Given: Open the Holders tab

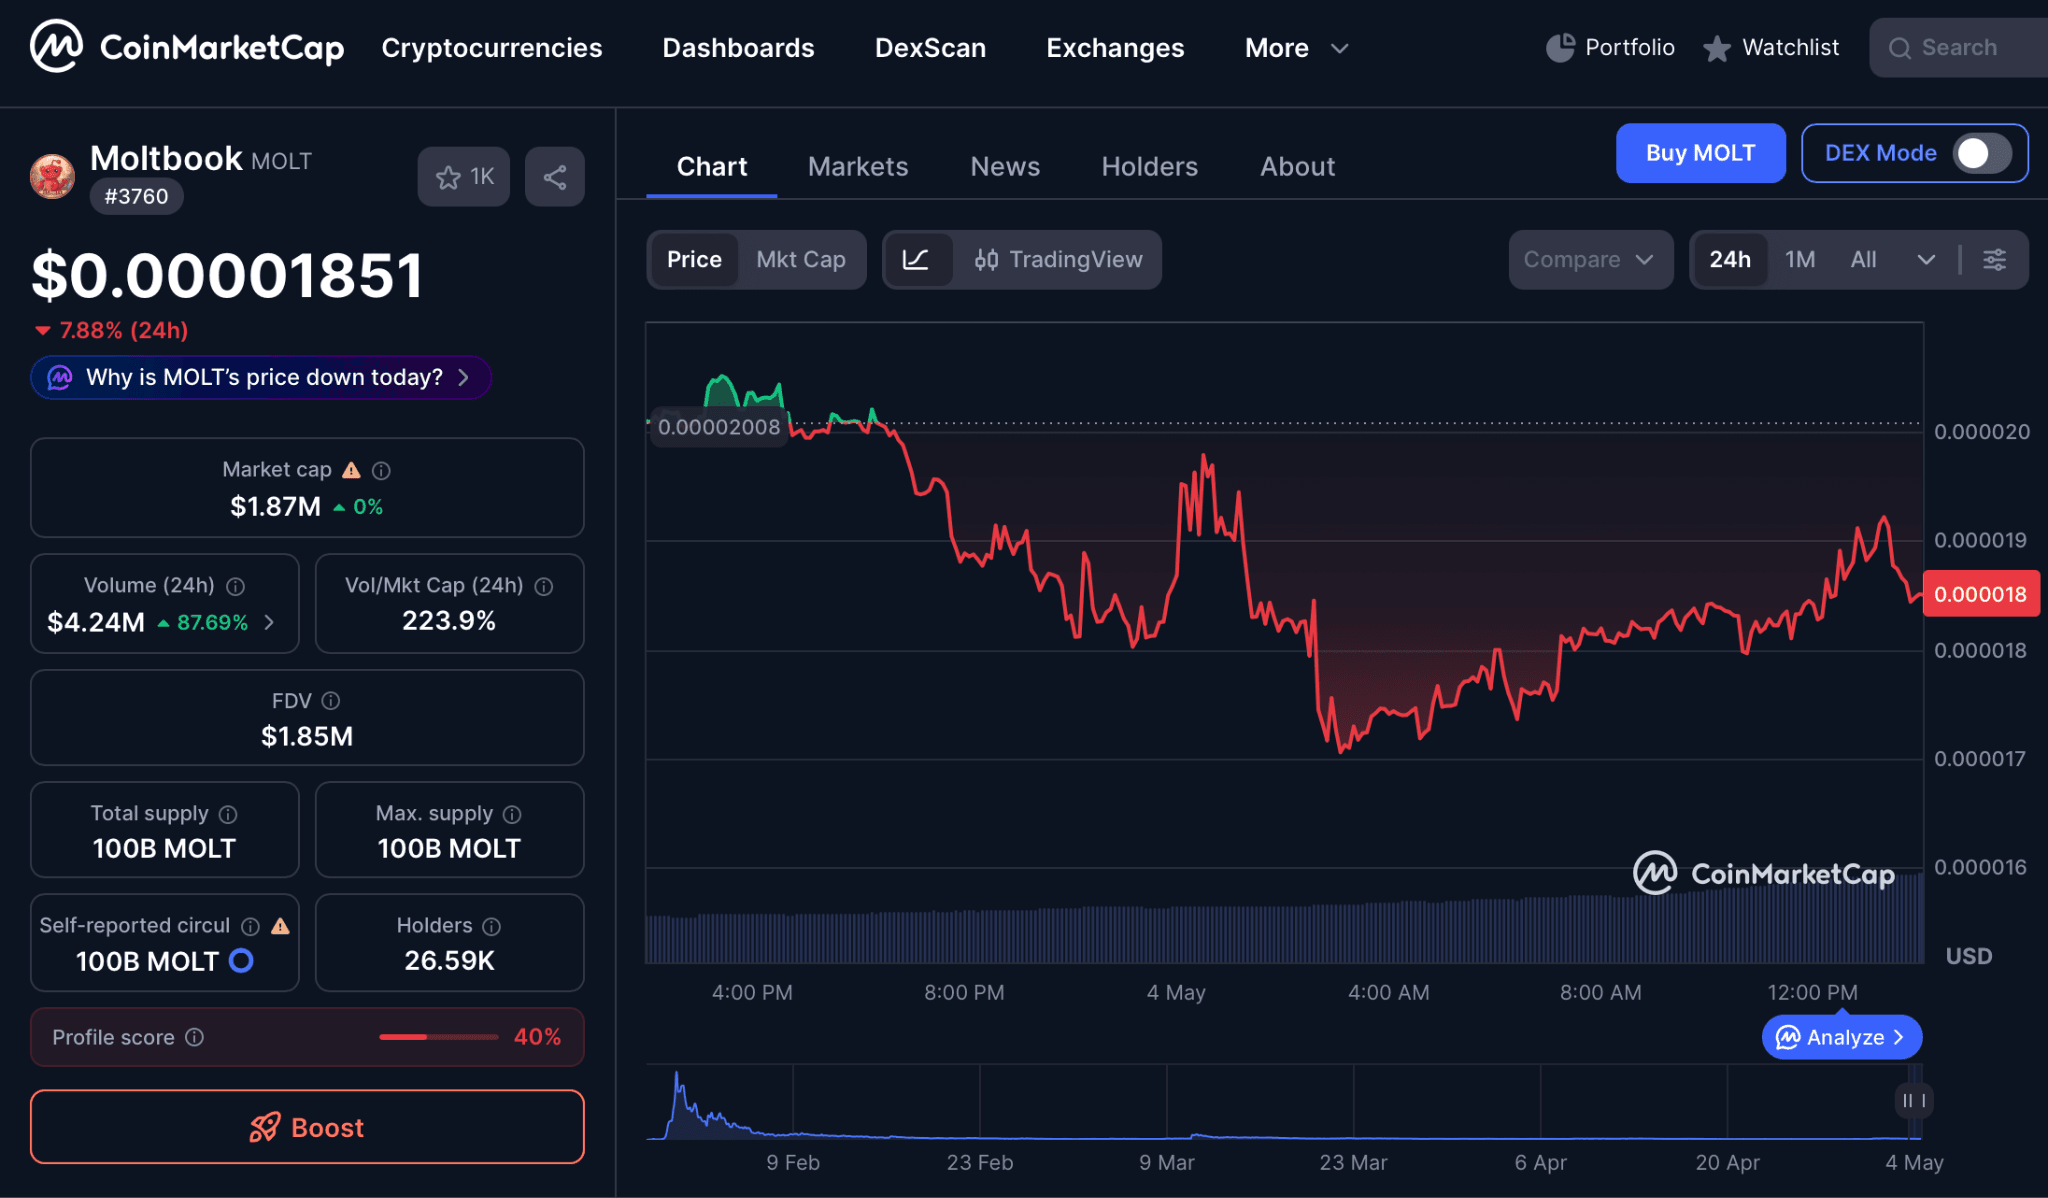Looking at the screenshot, I should pos(1150,167).
